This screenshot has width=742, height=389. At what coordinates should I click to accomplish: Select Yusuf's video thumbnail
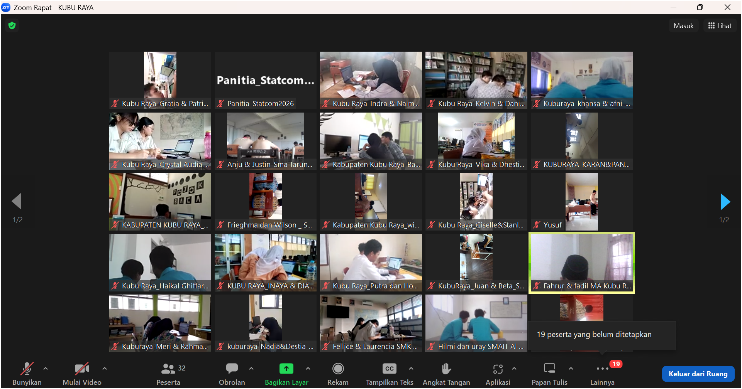click(582, 202)
